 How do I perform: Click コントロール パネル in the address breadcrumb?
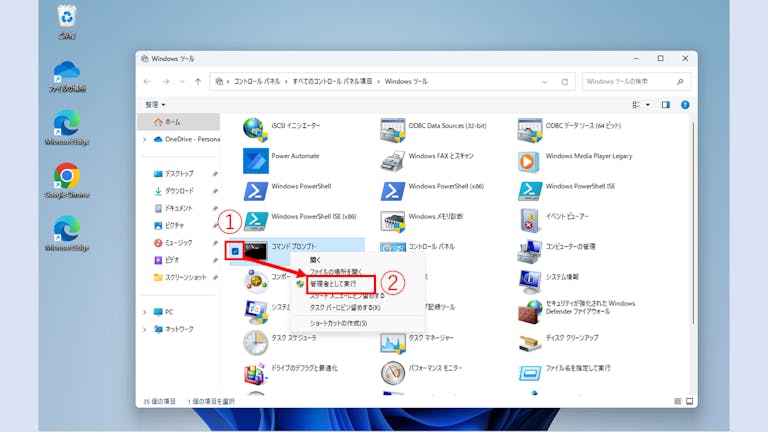coord(257,82)
